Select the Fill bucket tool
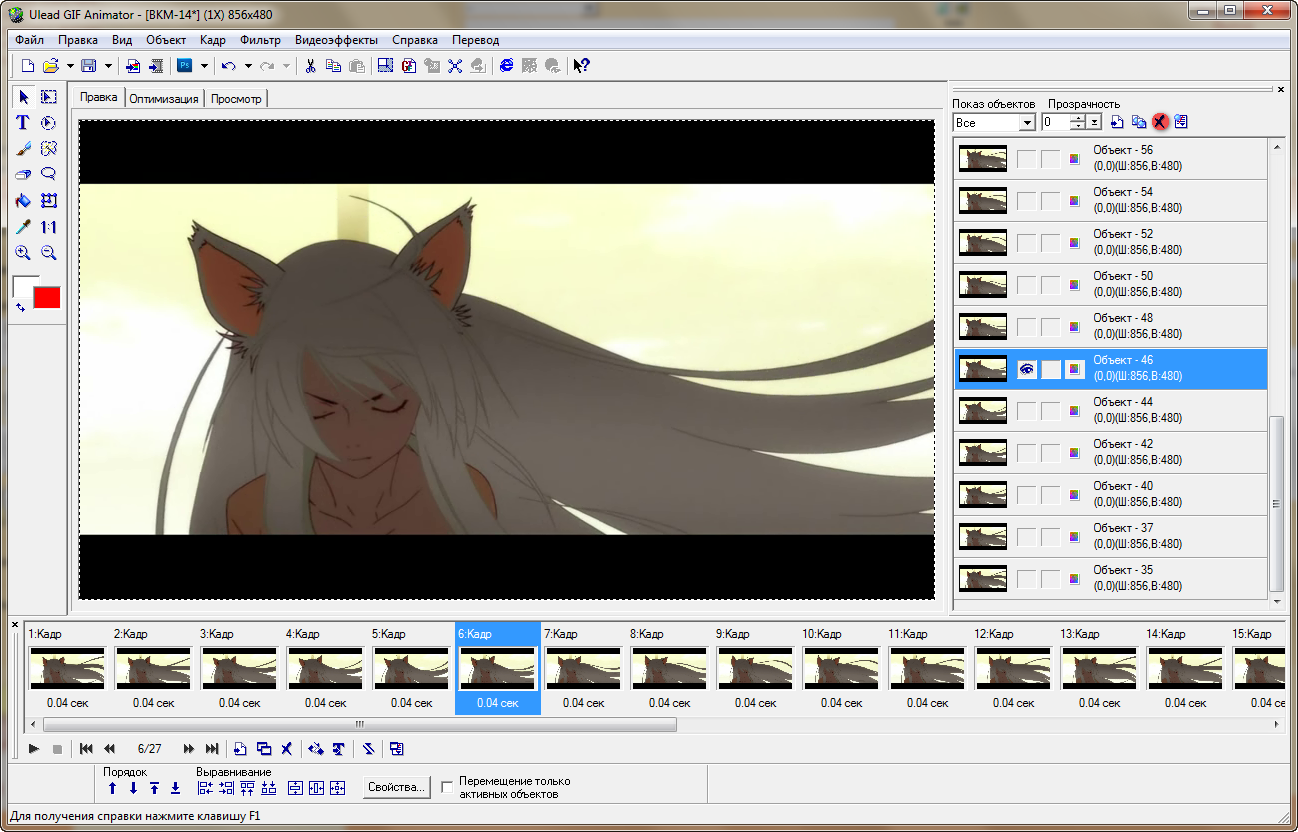The height and width of the screenshot is (832, 1298). point(23,200)
